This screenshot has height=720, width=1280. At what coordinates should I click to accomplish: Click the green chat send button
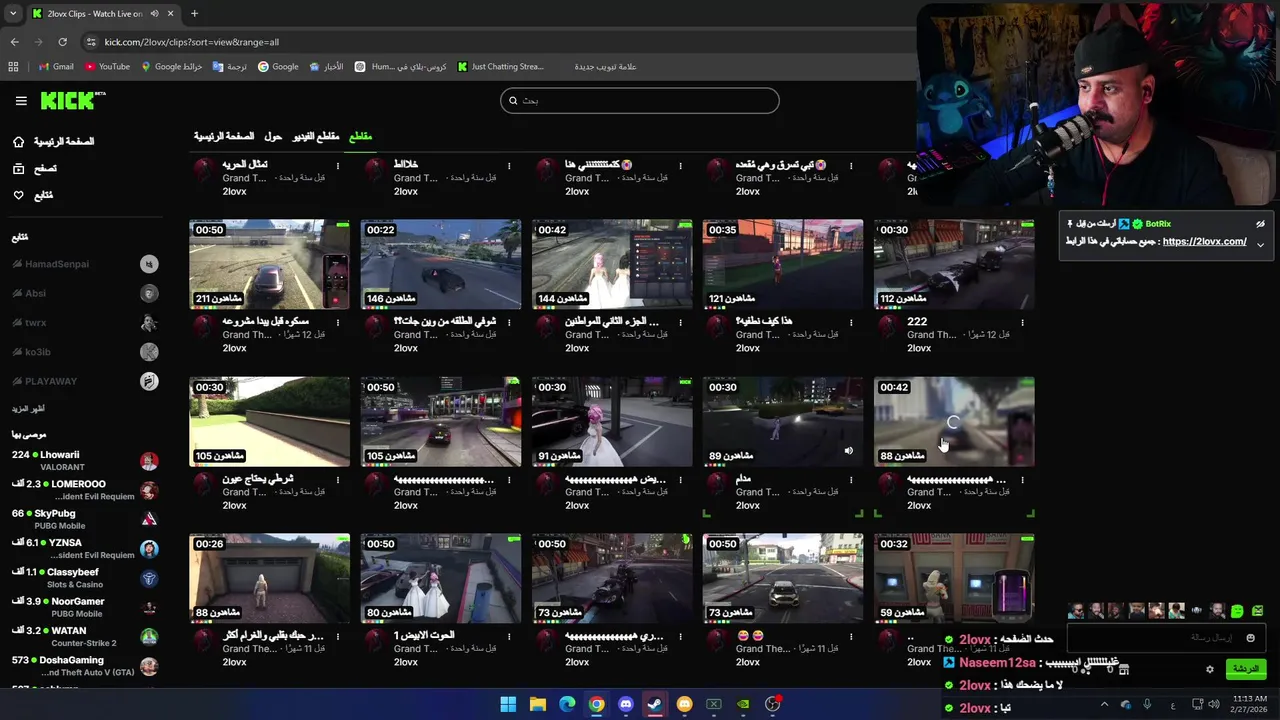point(1245,669)
